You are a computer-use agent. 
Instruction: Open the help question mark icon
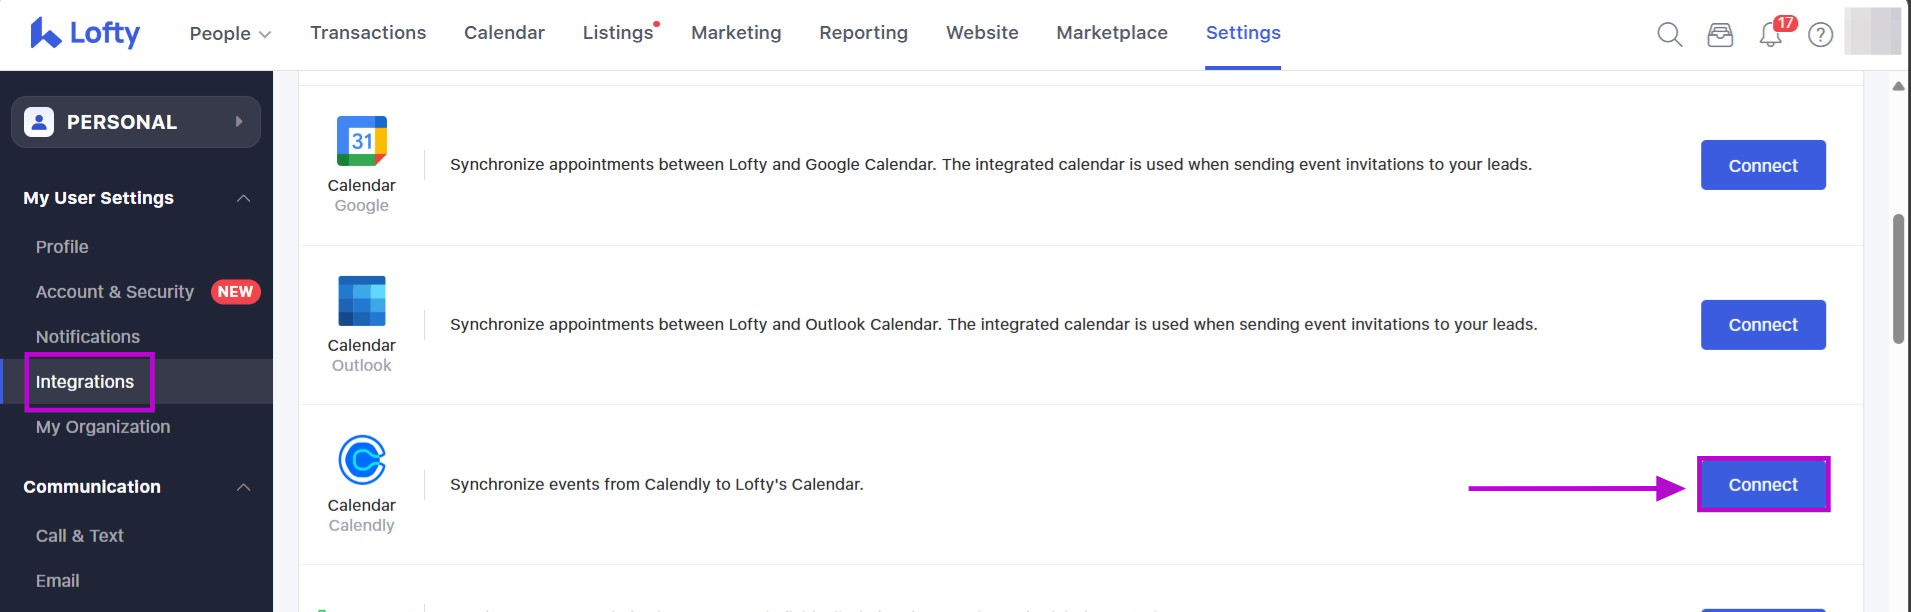pos(1820,33)
